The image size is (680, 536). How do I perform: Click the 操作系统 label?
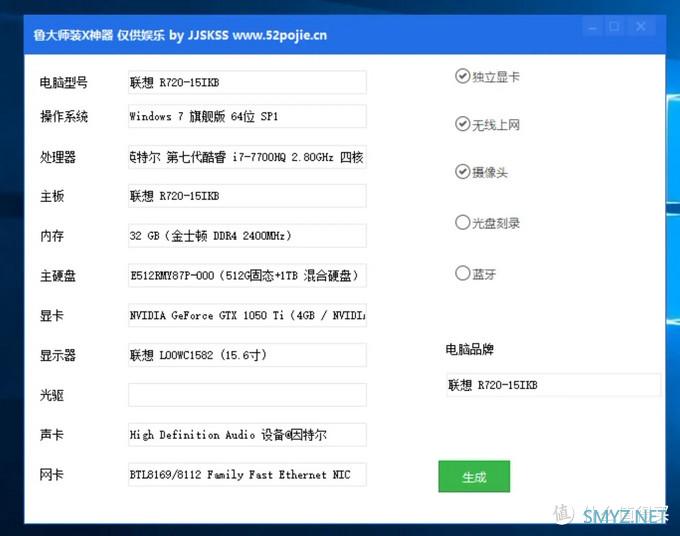pyautogui.click(x=64, y=116)
